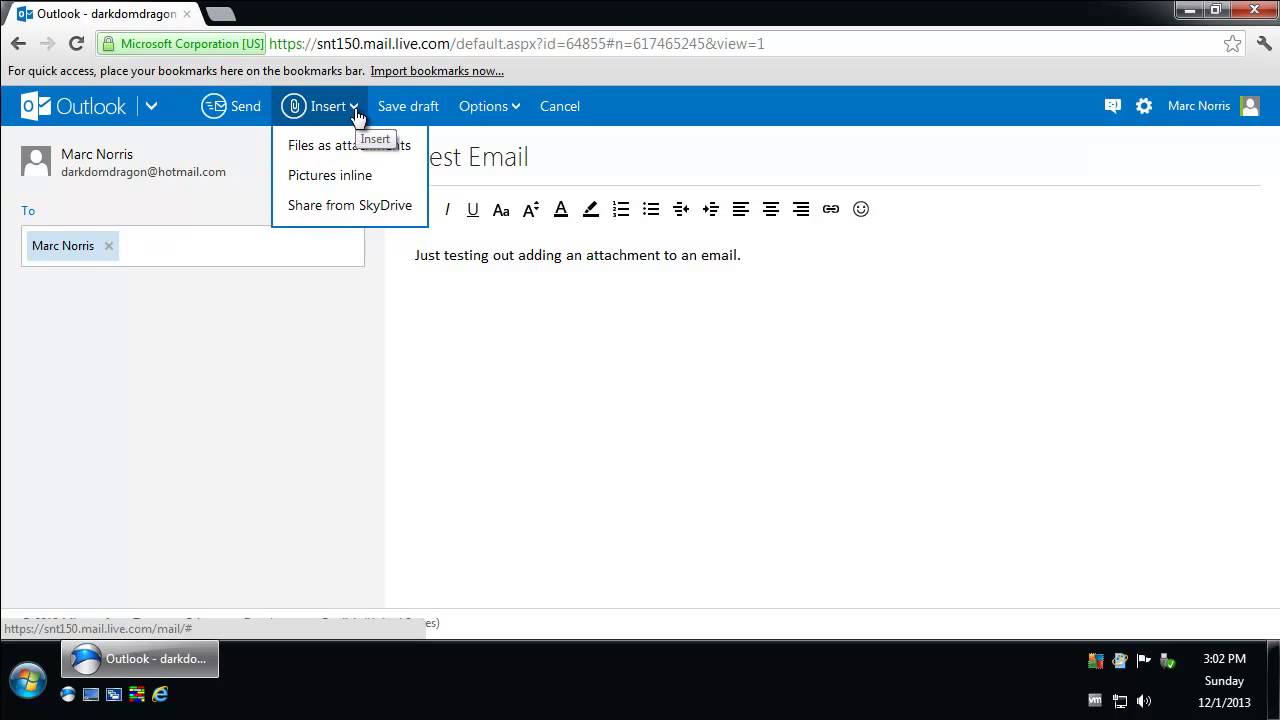
Task: Increase the paragraph indent
Action: (x=711, y=209)
